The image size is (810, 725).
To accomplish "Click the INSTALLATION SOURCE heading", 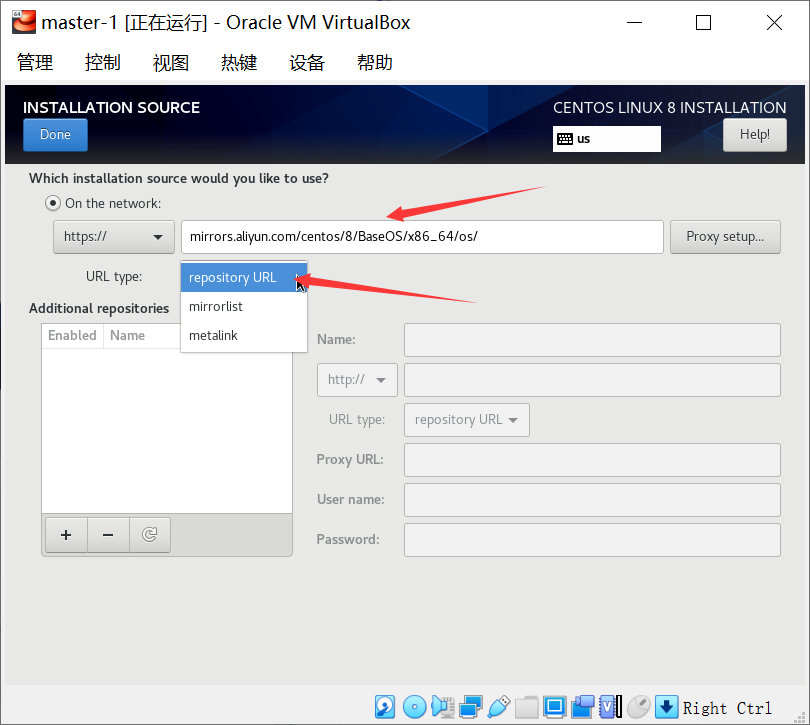I will click(x=111, y=107).
